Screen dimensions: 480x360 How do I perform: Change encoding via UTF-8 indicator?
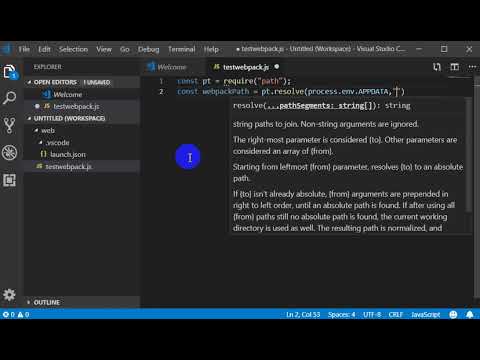pos(372,314)
